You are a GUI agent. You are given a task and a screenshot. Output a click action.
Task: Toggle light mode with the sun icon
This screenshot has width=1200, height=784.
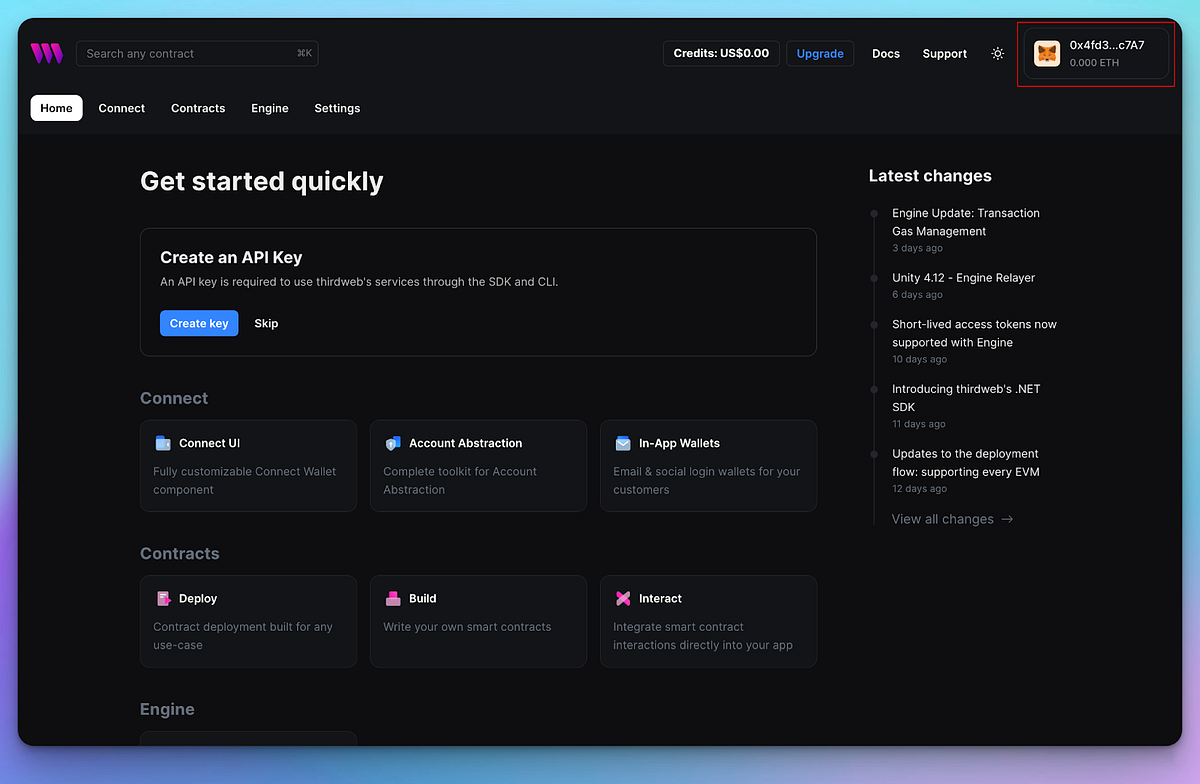coord(997,54)
